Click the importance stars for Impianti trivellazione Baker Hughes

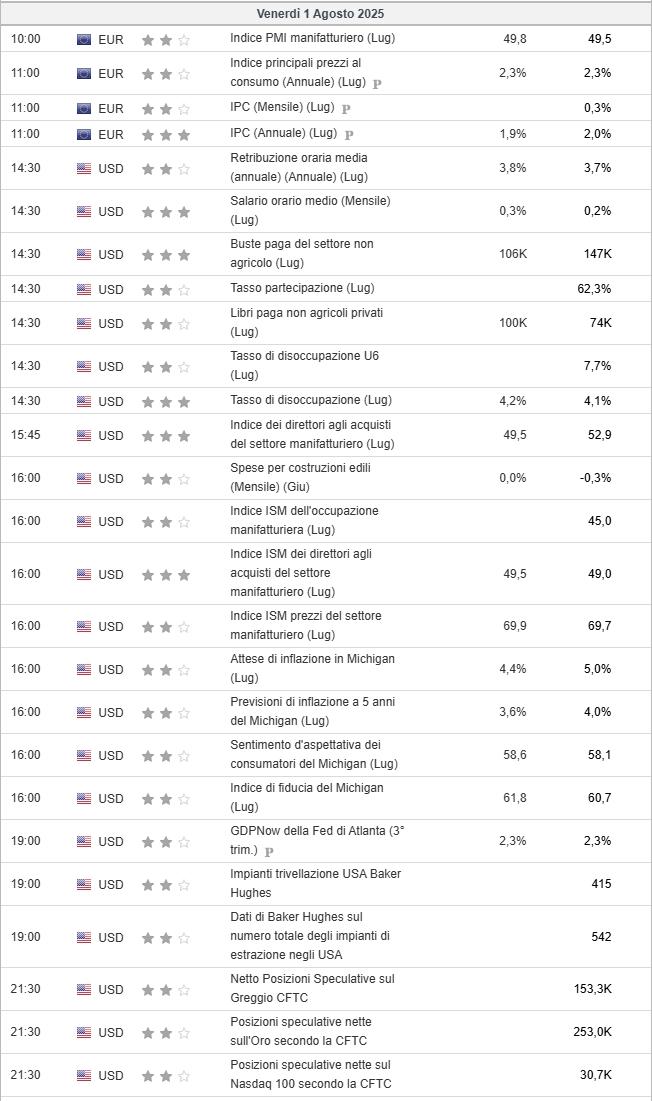166,885
